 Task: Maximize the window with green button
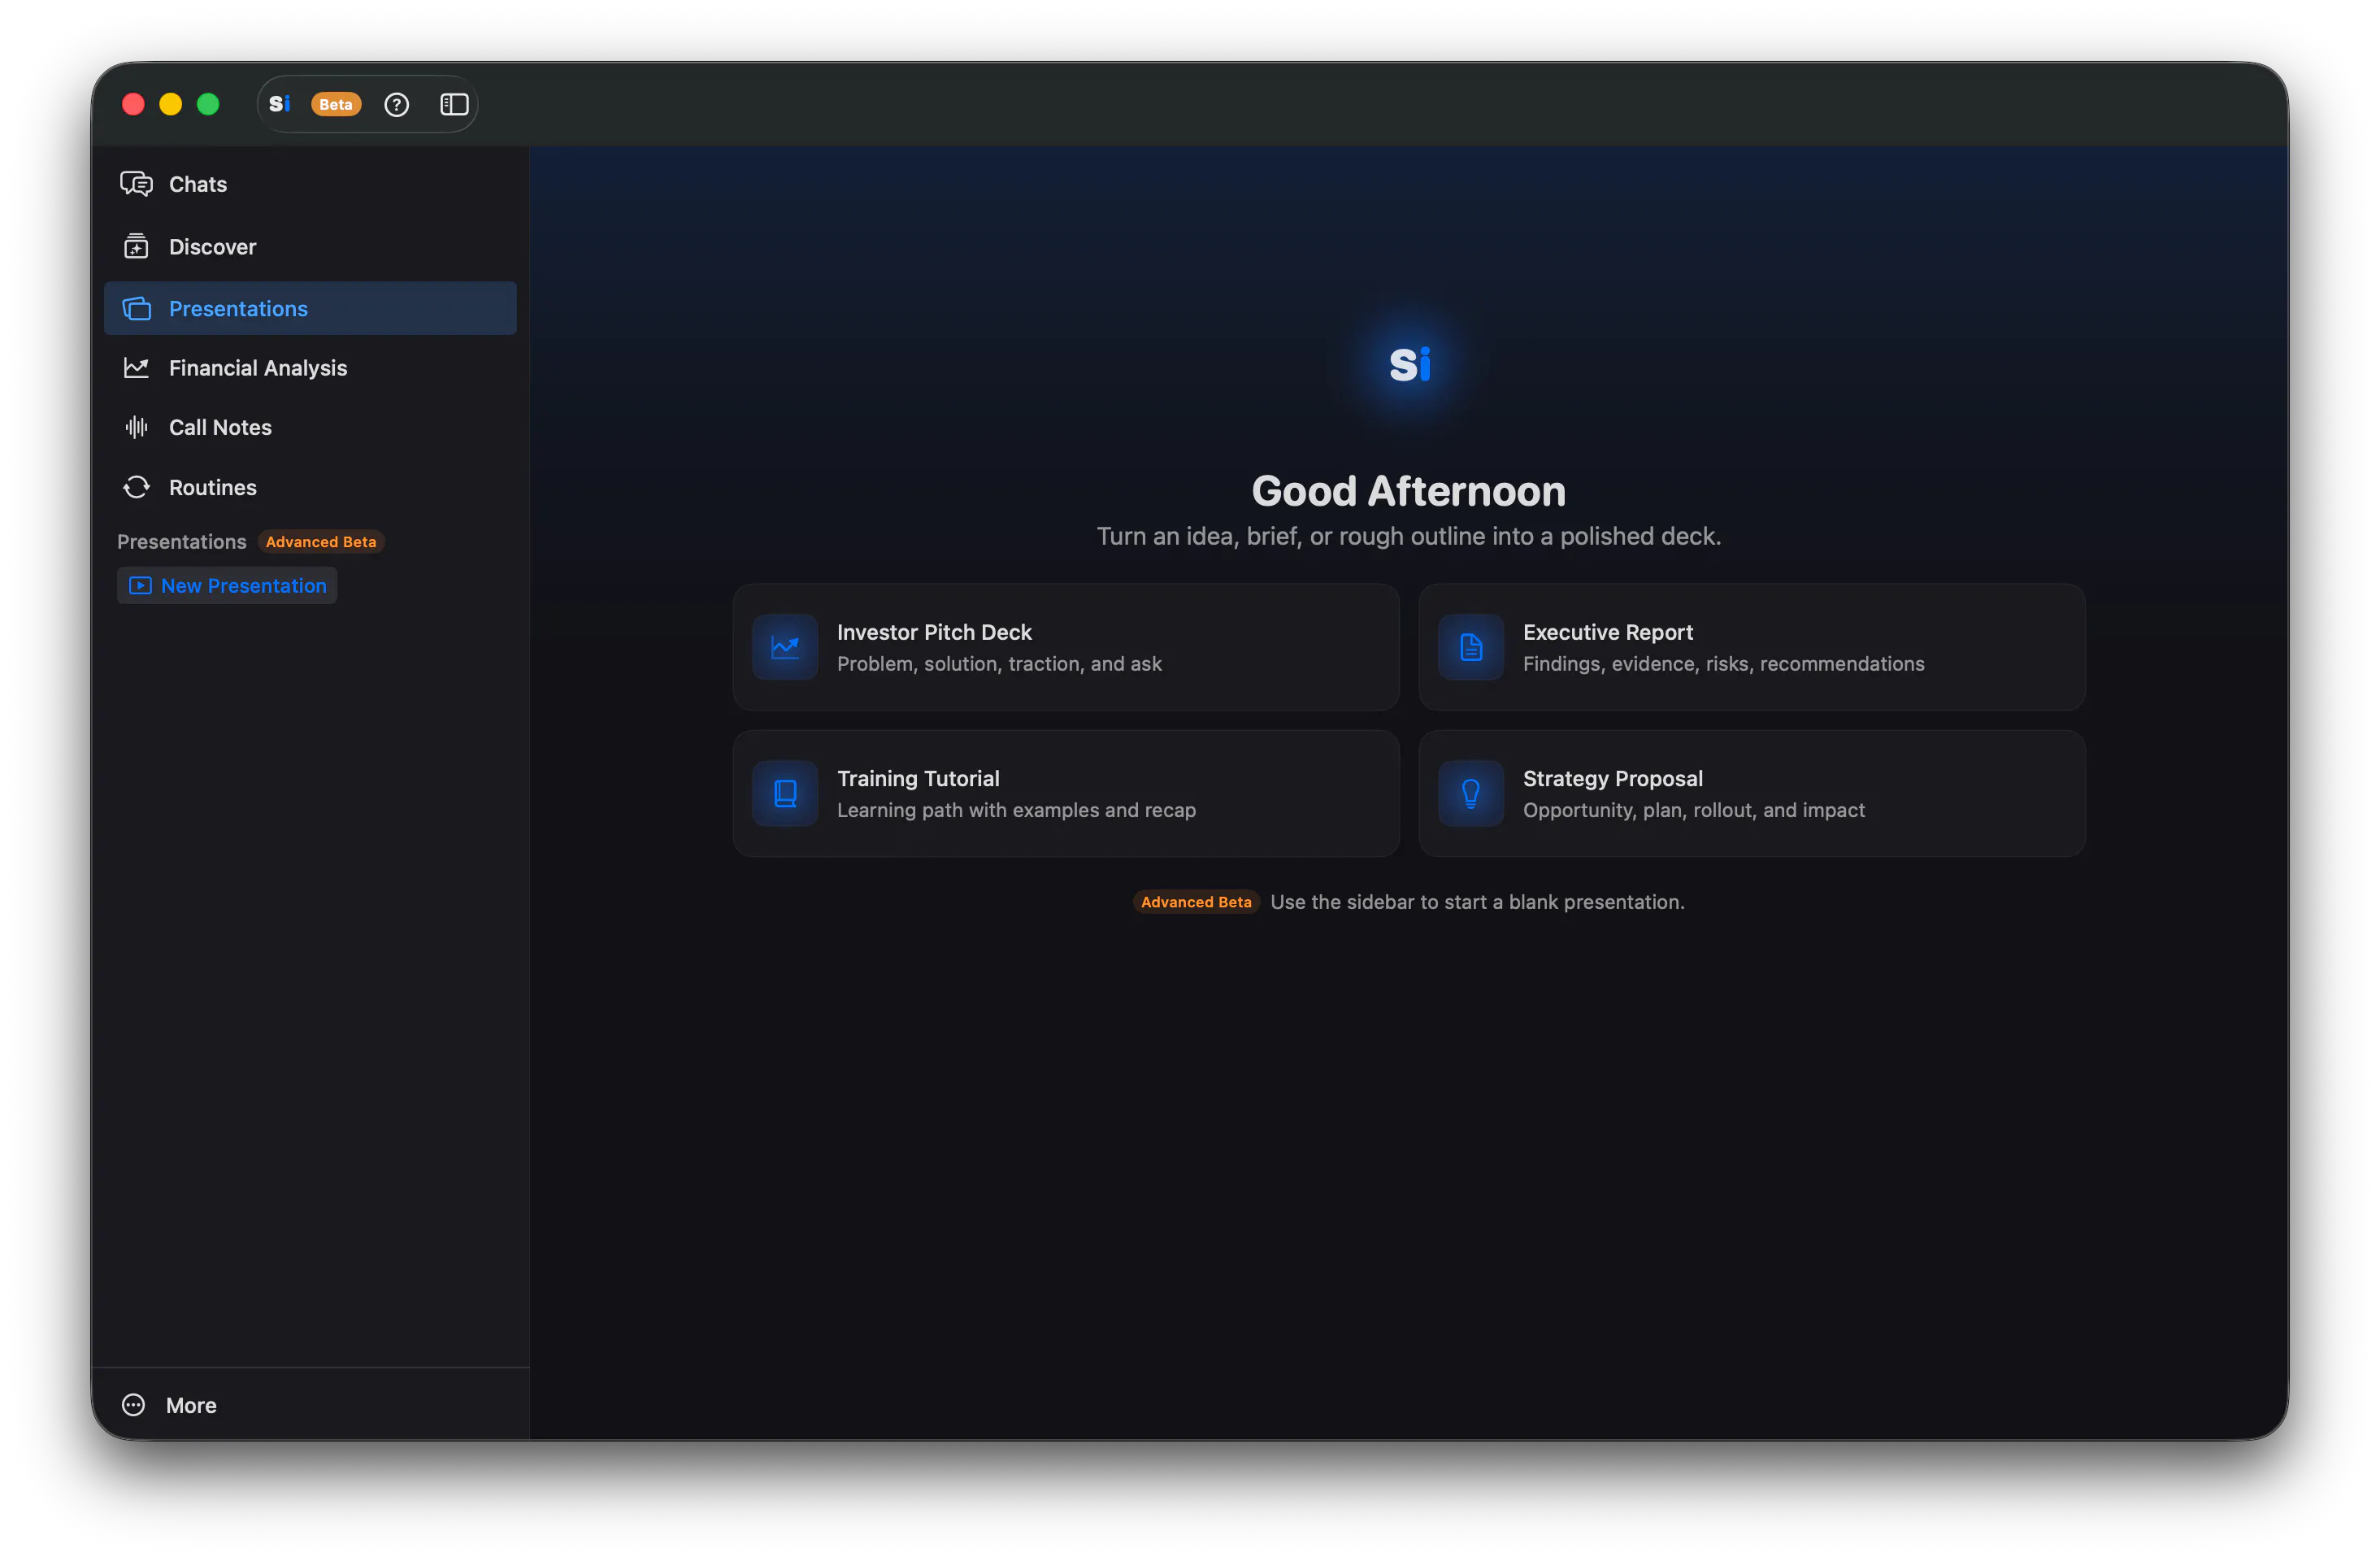[208, 104]
